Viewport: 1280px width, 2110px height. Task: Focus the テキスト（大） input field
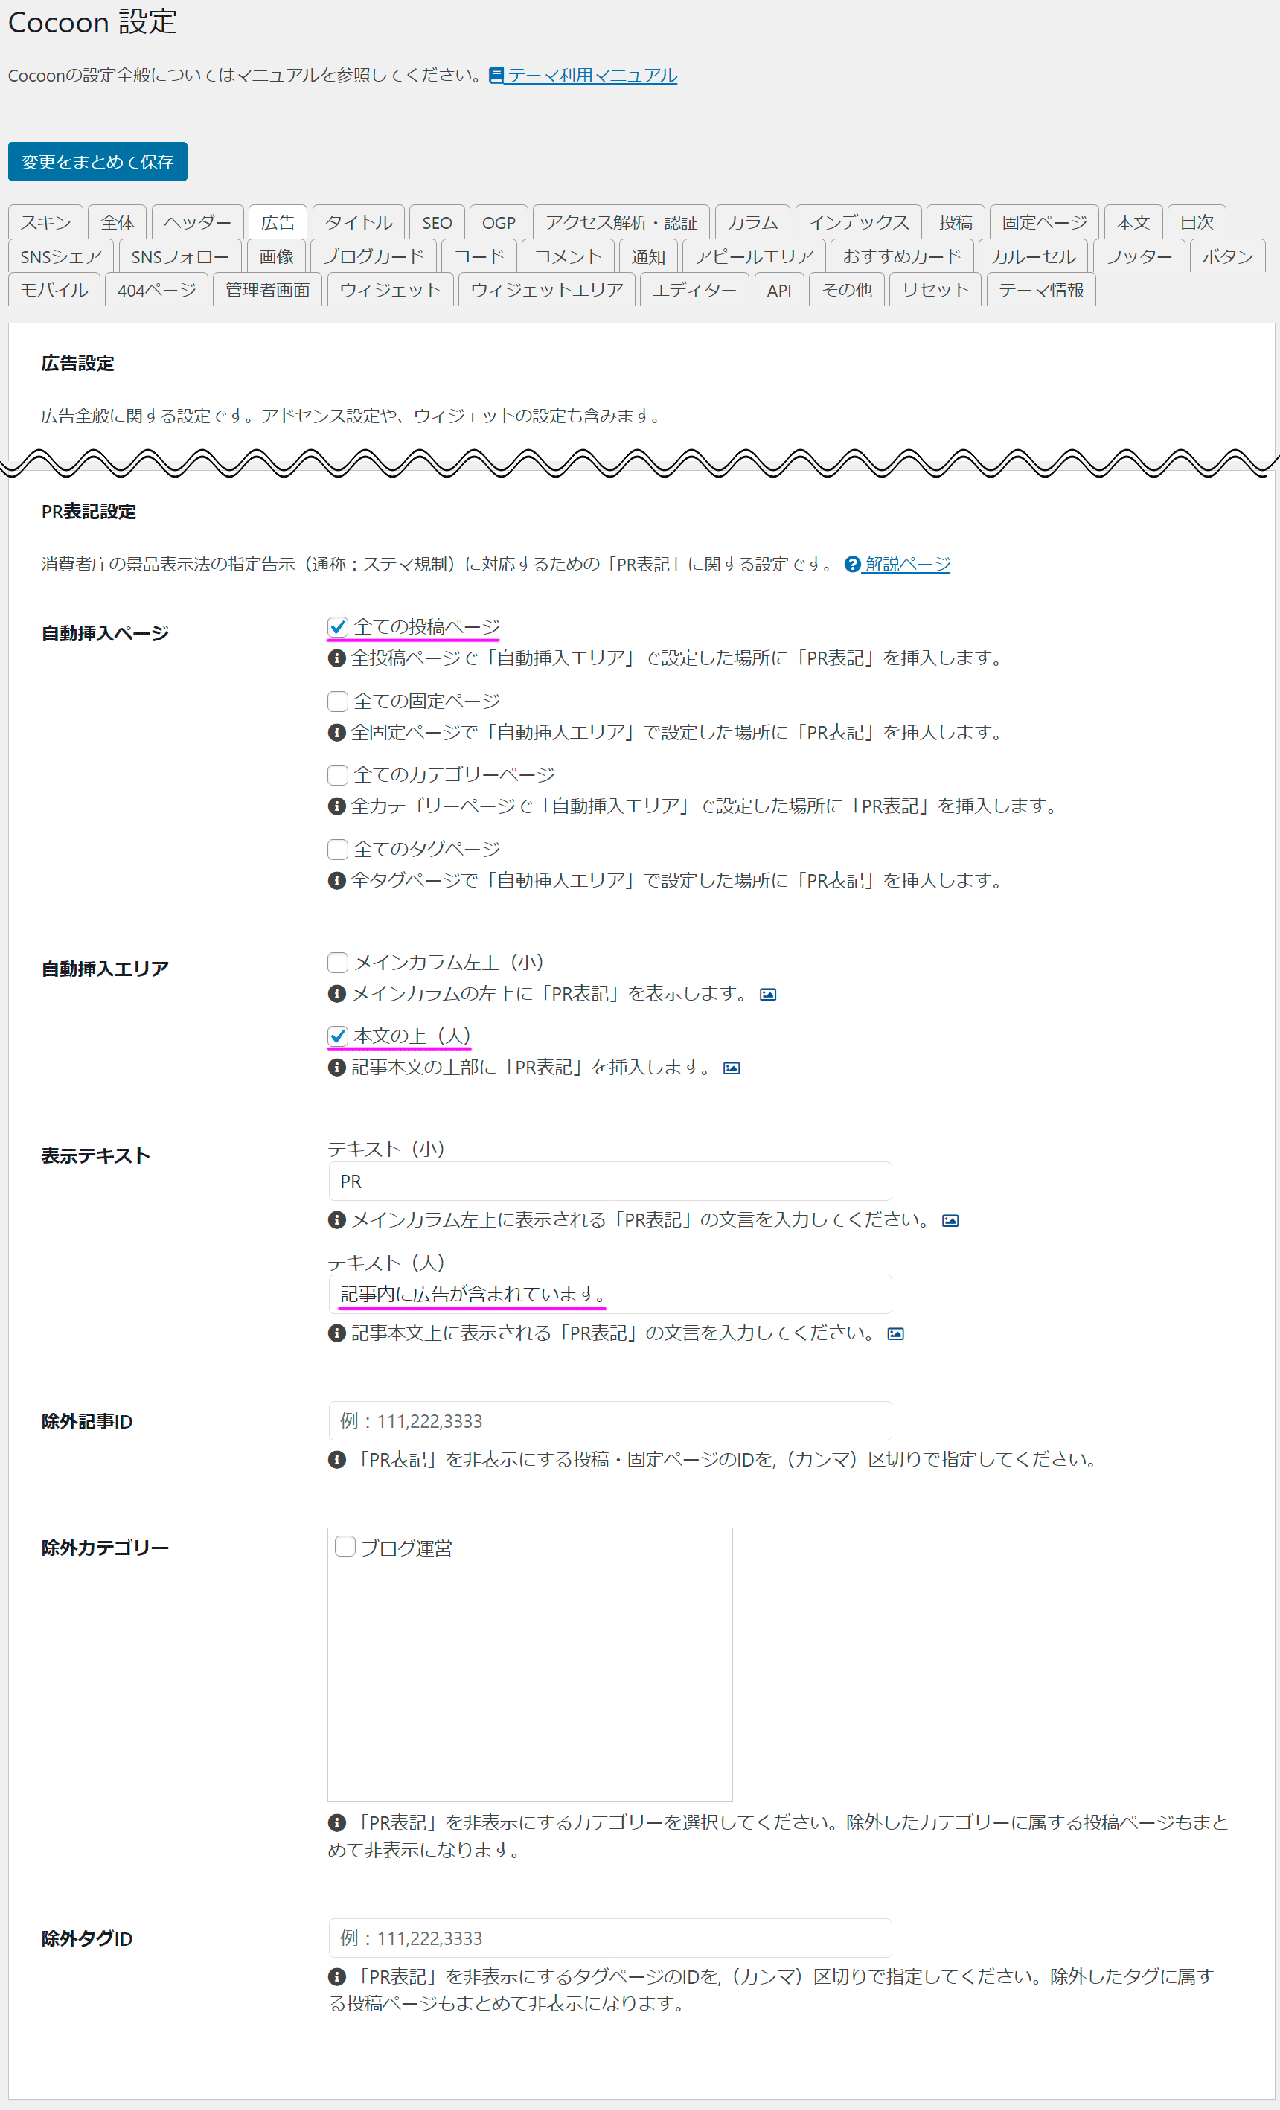click(x=610, y=1294)
